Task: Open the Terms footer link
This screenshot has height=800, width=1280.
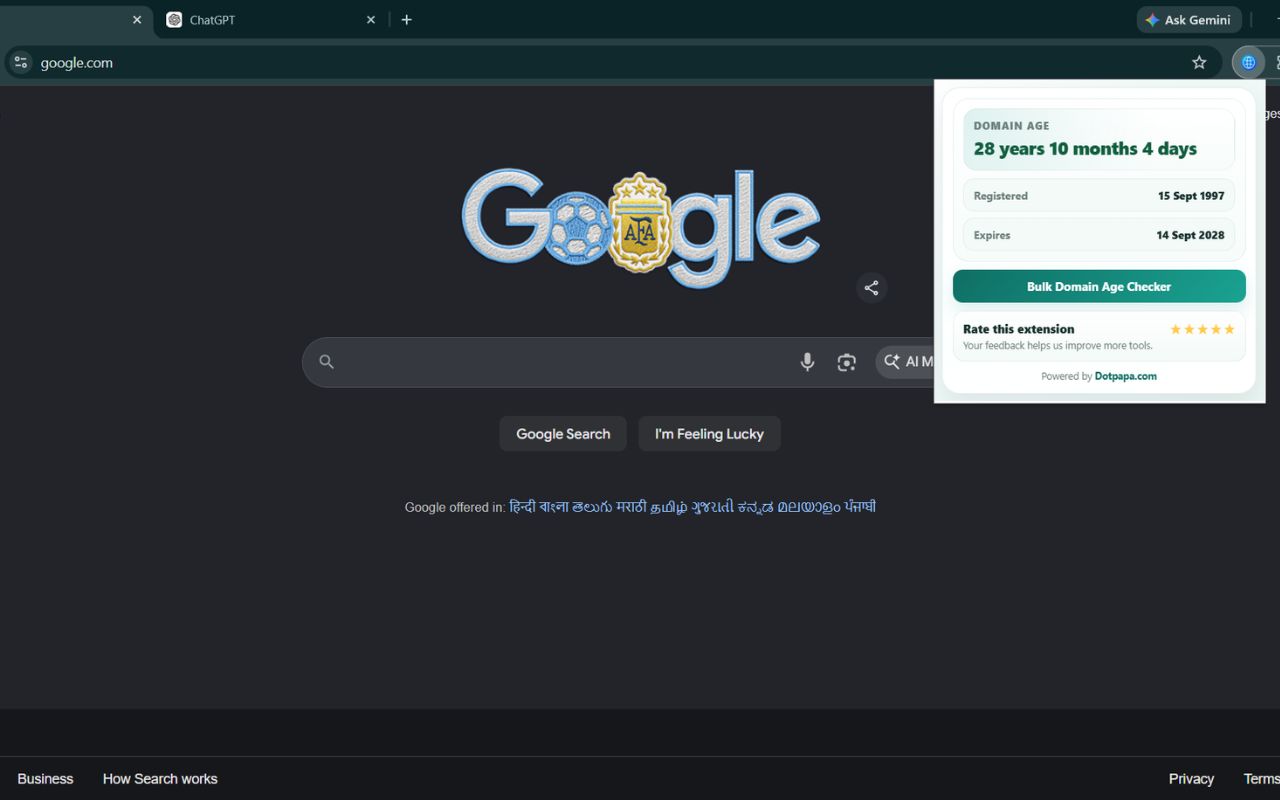Action: (1261, 779)
